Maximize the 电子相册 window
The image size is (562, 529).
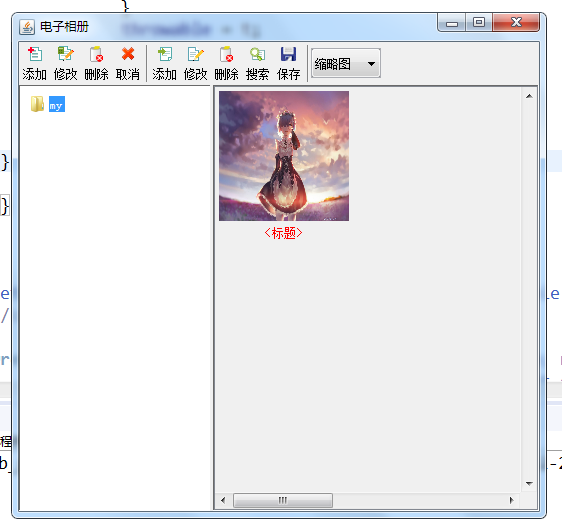pos(479,23)
